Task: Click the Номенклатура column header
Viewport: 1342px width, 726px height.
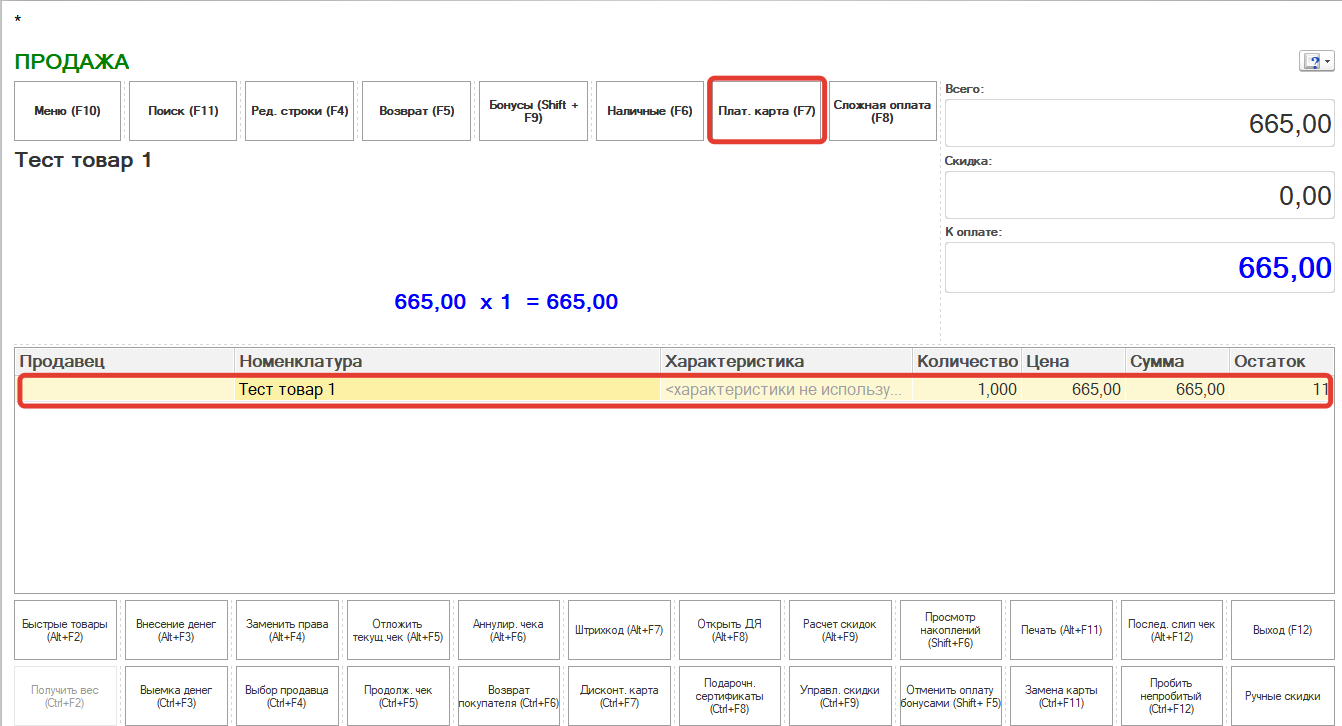Action: pos(446,361)
